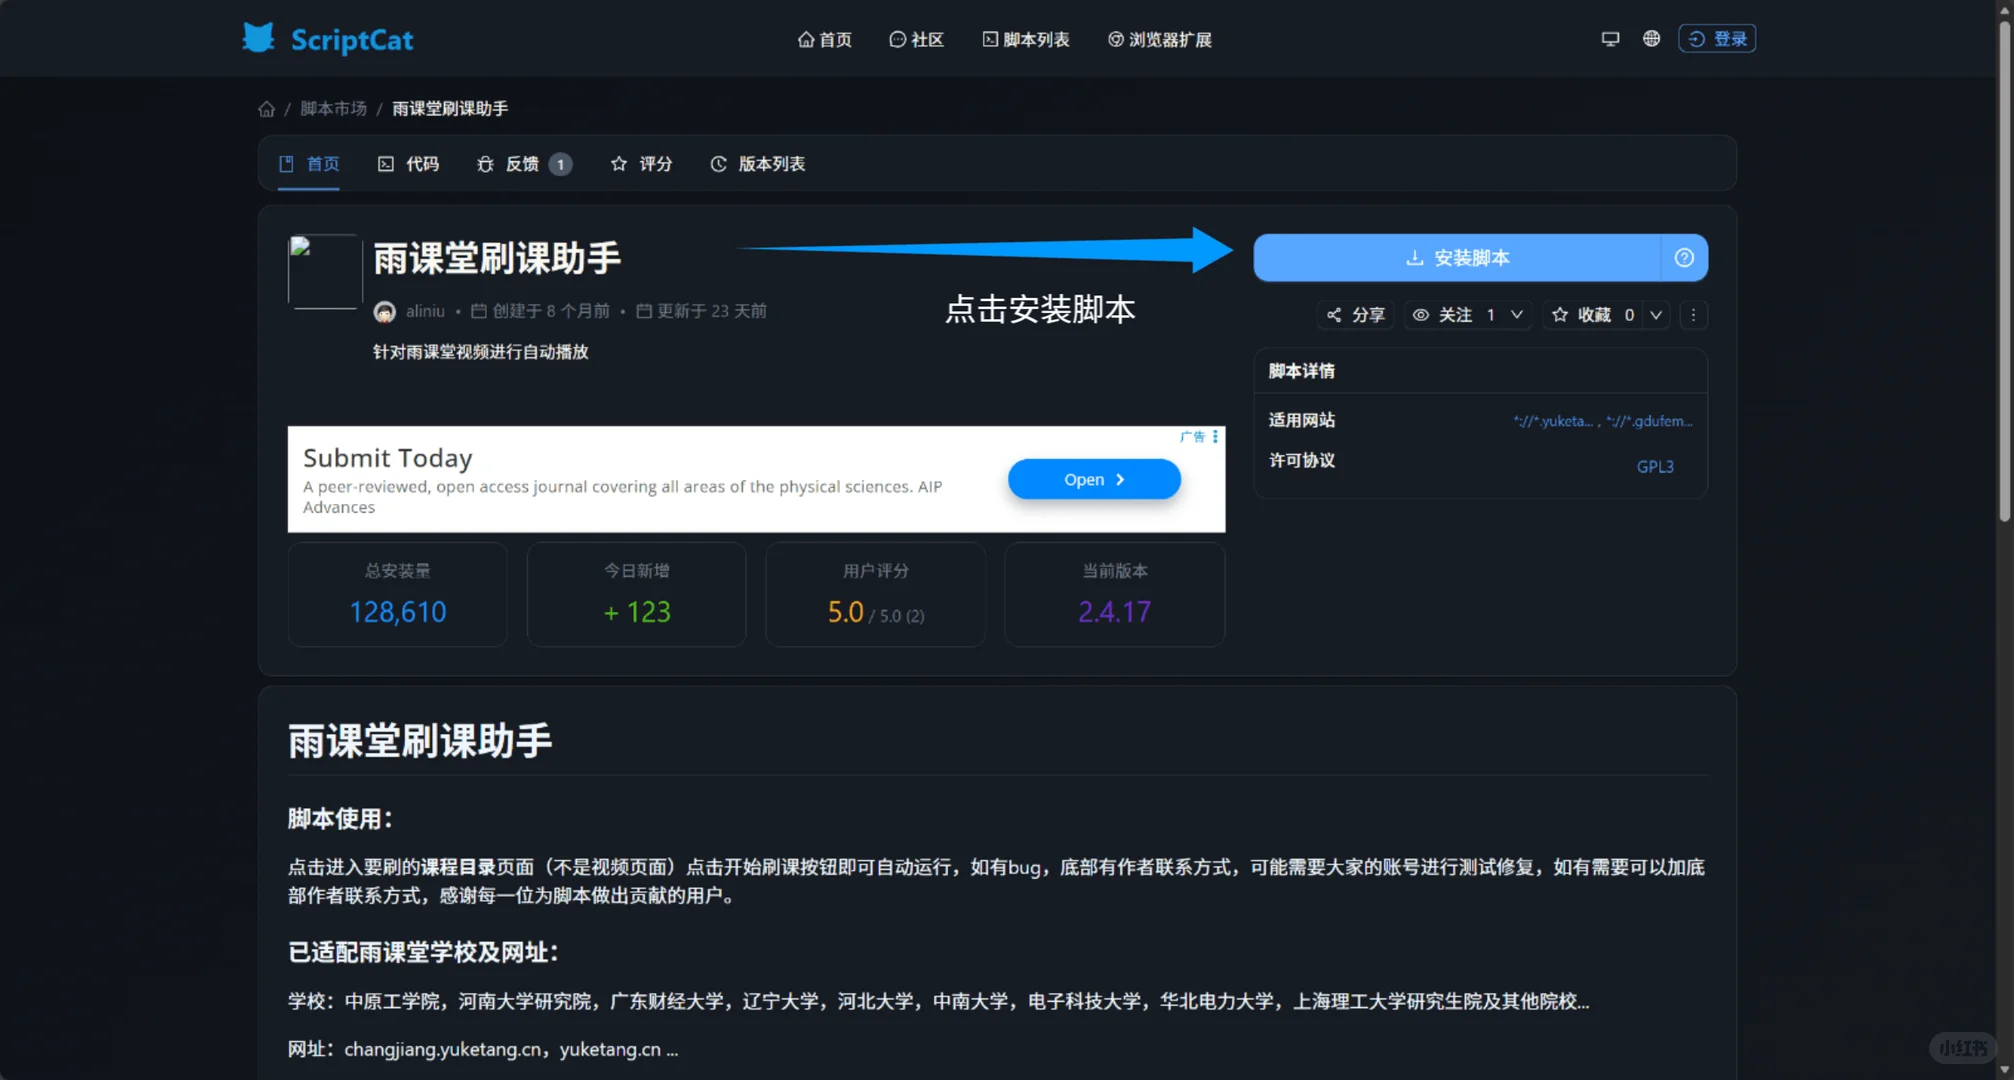Toggle 收藏 to favorite the script
Image resolution: width=2014 pixels, height=1080 pixels.
(x=1594, y=315)
